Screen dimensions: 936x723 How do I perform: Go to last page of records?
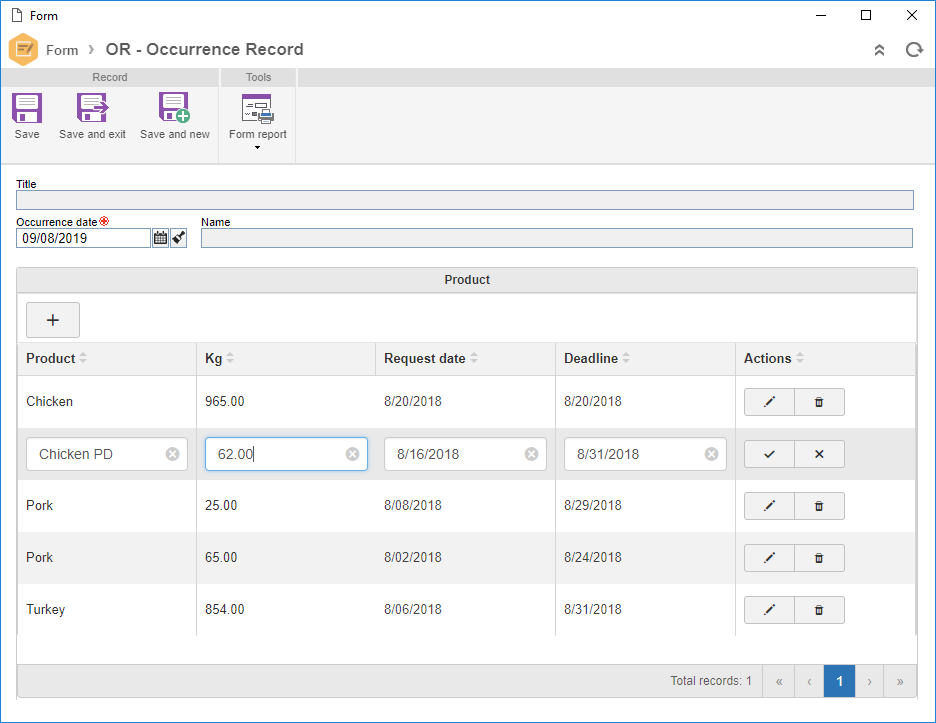click(900, 681)
